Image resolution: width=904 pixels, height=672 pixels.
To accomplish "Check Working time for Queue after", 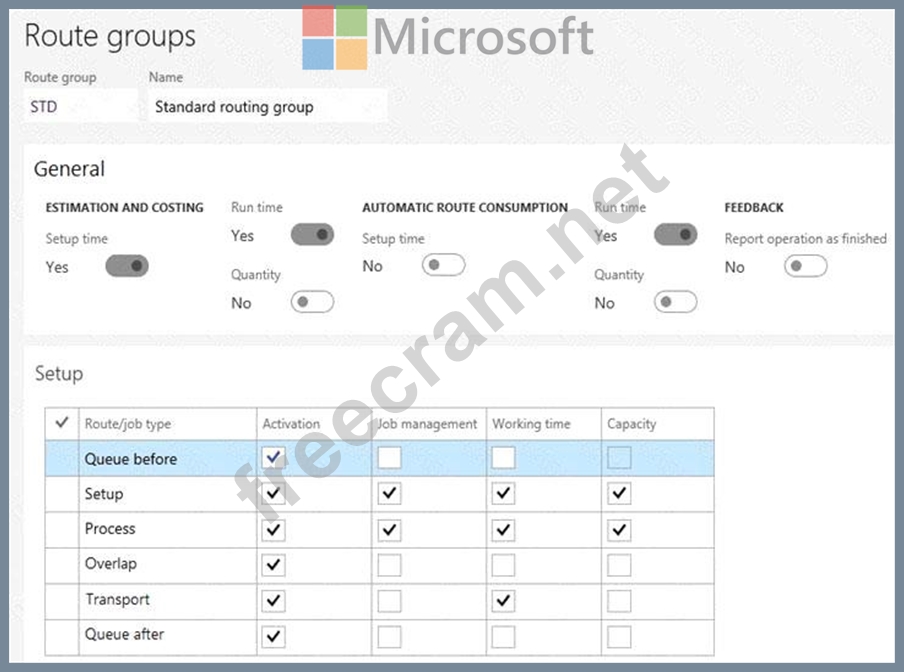I will (x=503, y=636).
